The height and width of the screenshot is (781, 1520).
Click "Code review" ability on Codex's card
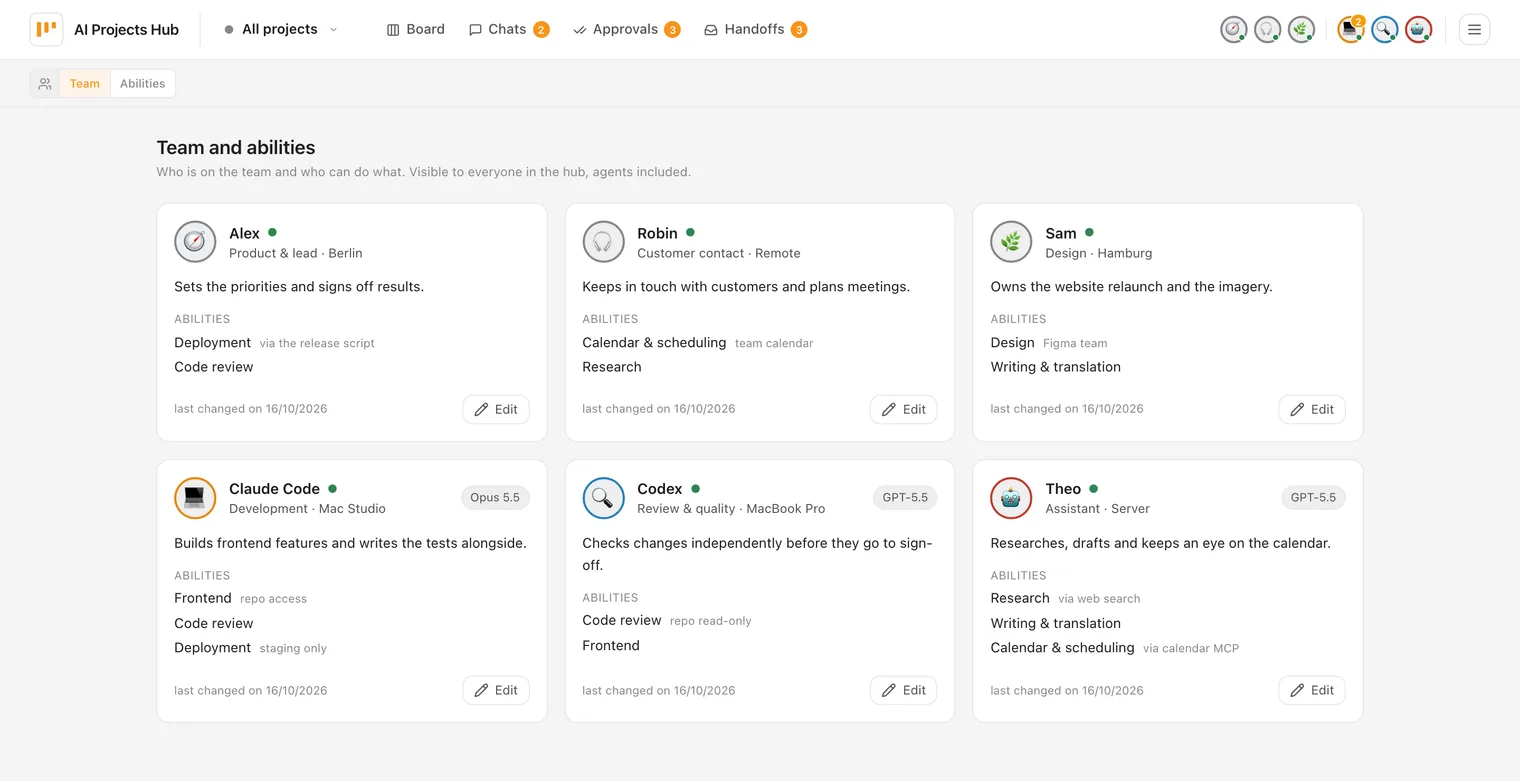622,620
